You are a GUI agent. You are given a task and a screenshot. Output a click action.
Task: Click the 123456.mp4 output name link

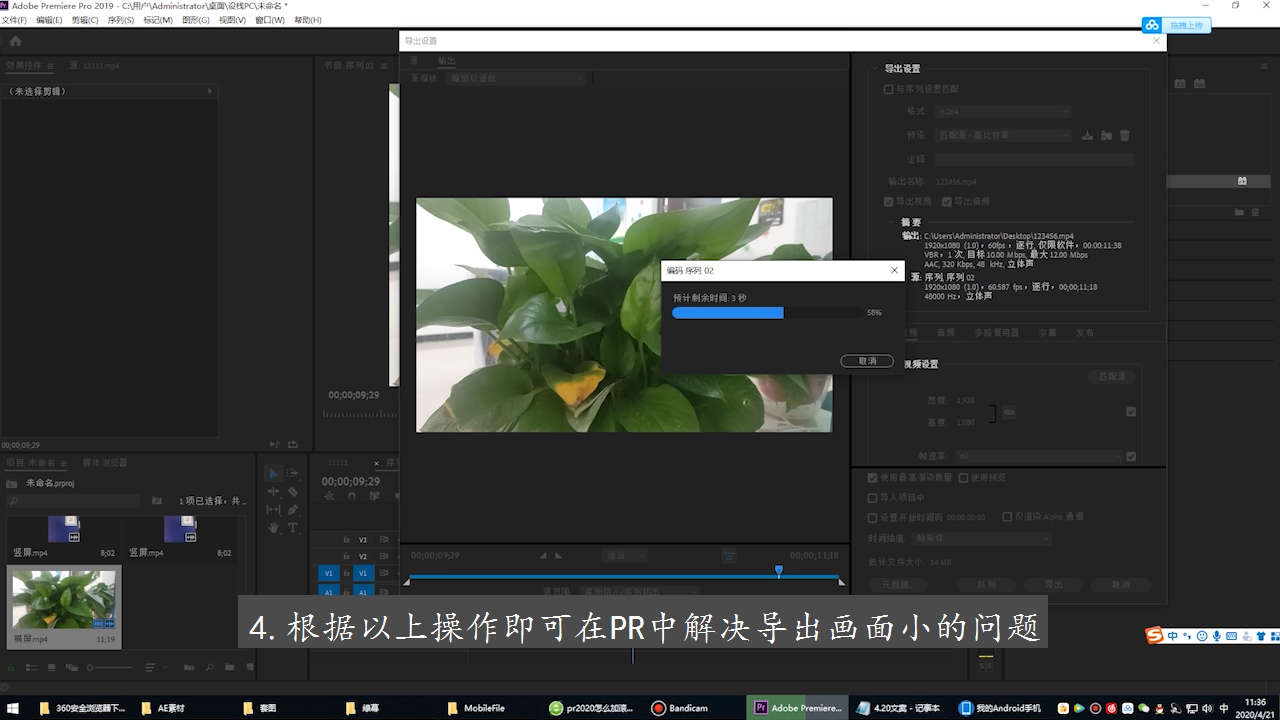(956, 182)
